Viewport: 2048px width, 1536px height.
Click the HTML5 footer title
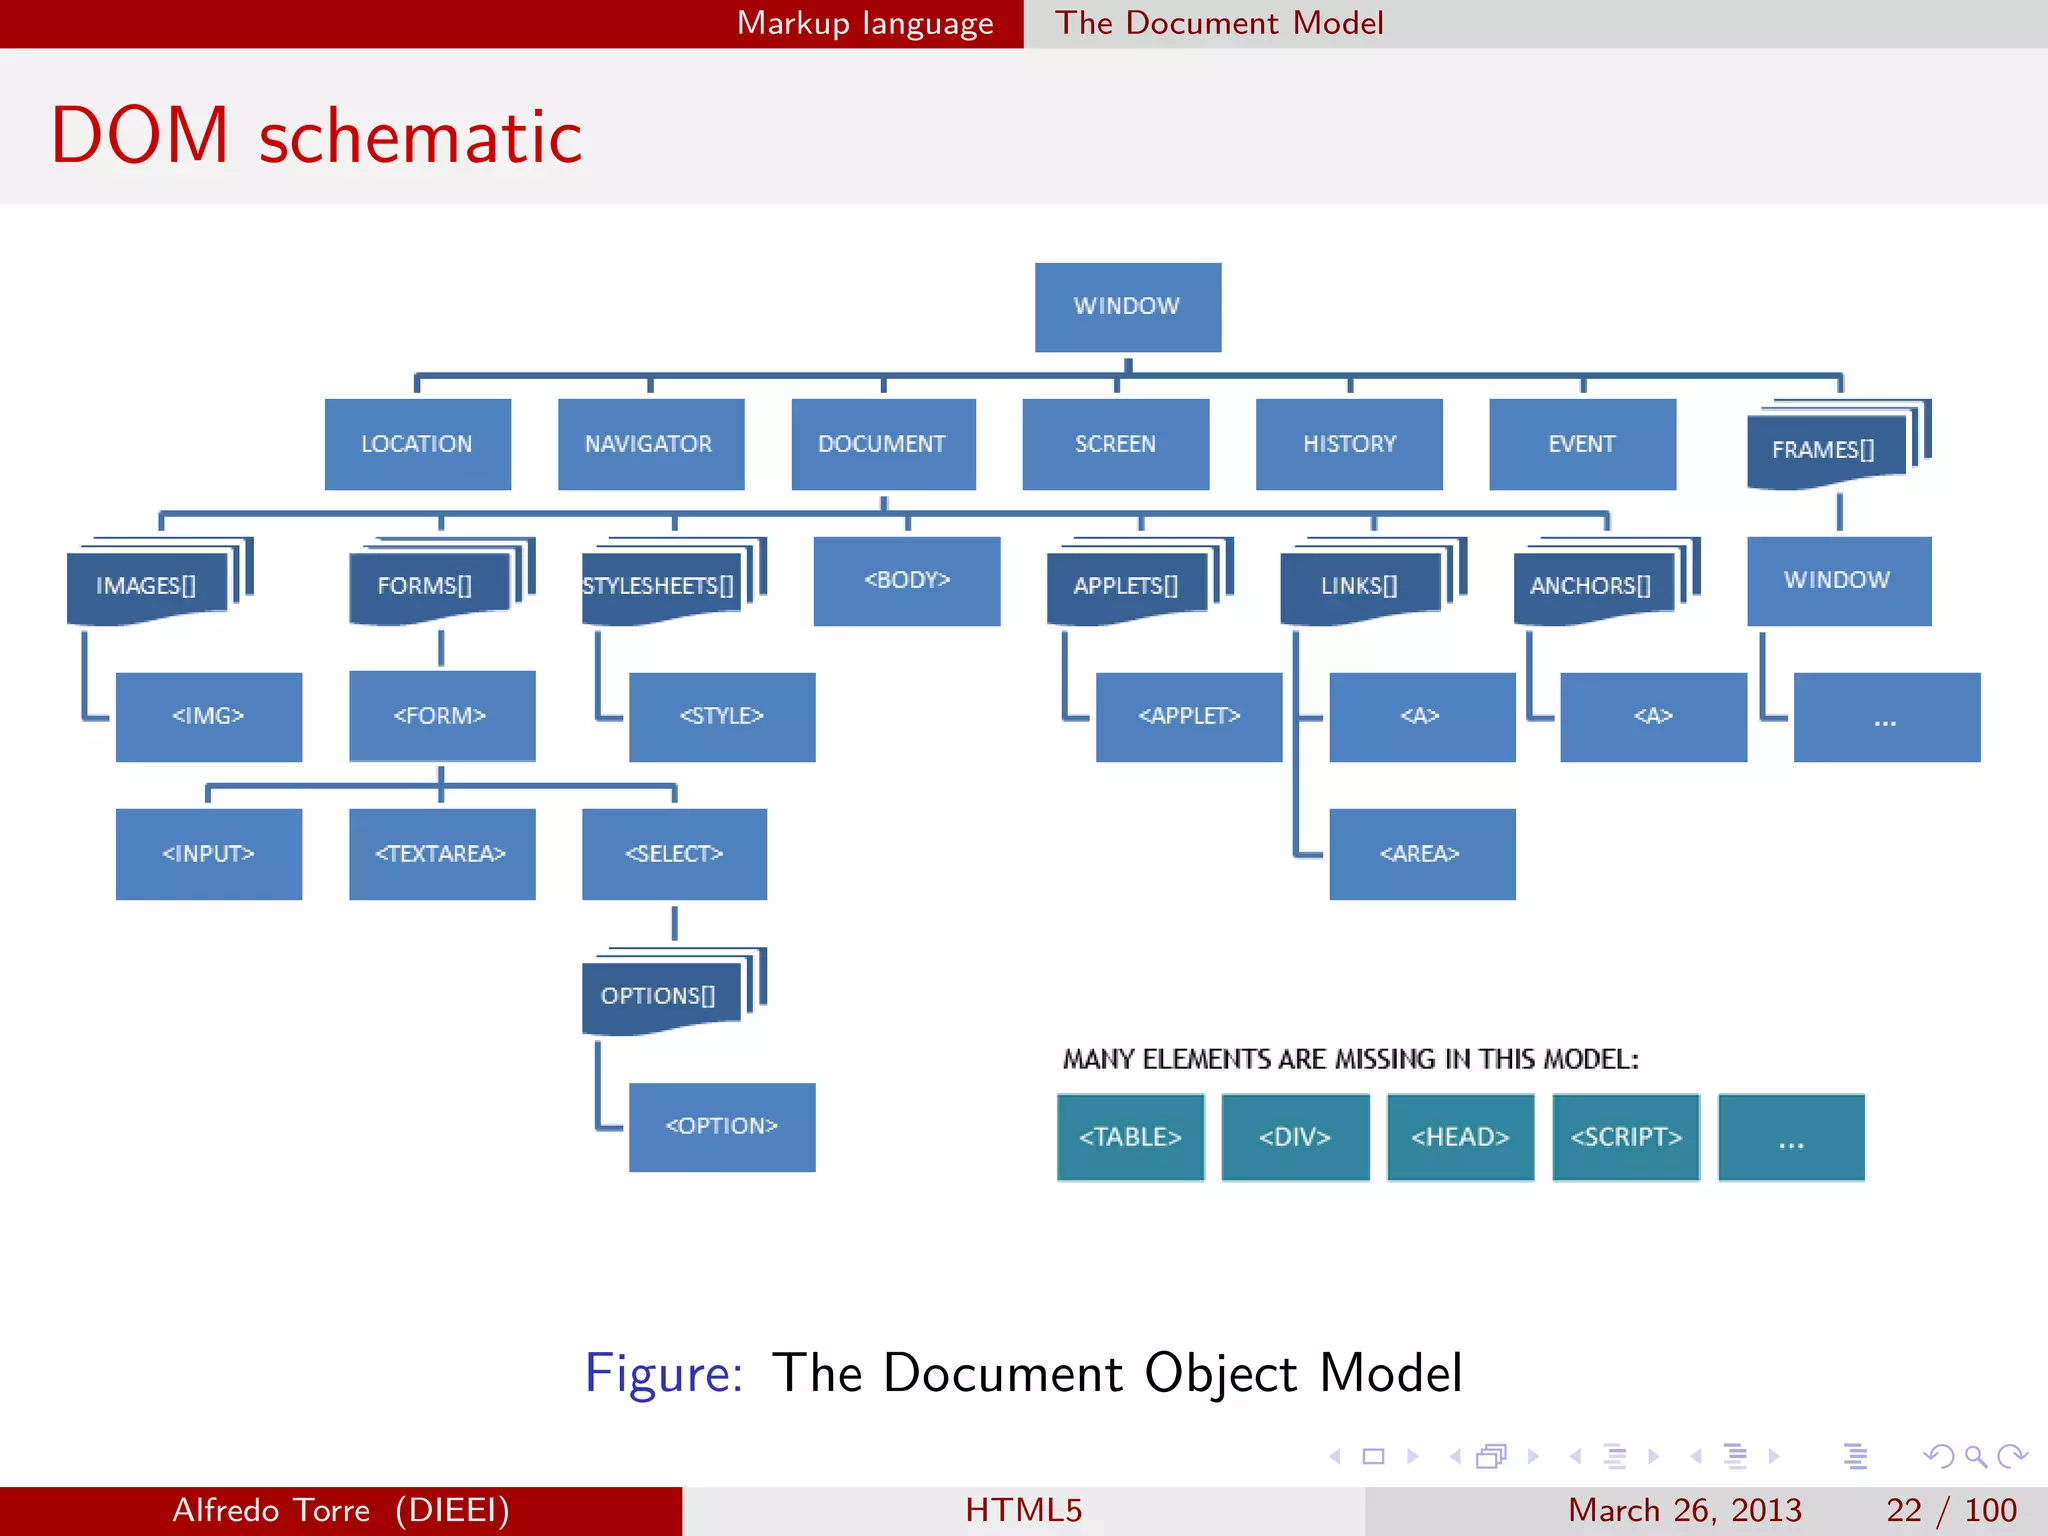coord(1024,1510)
